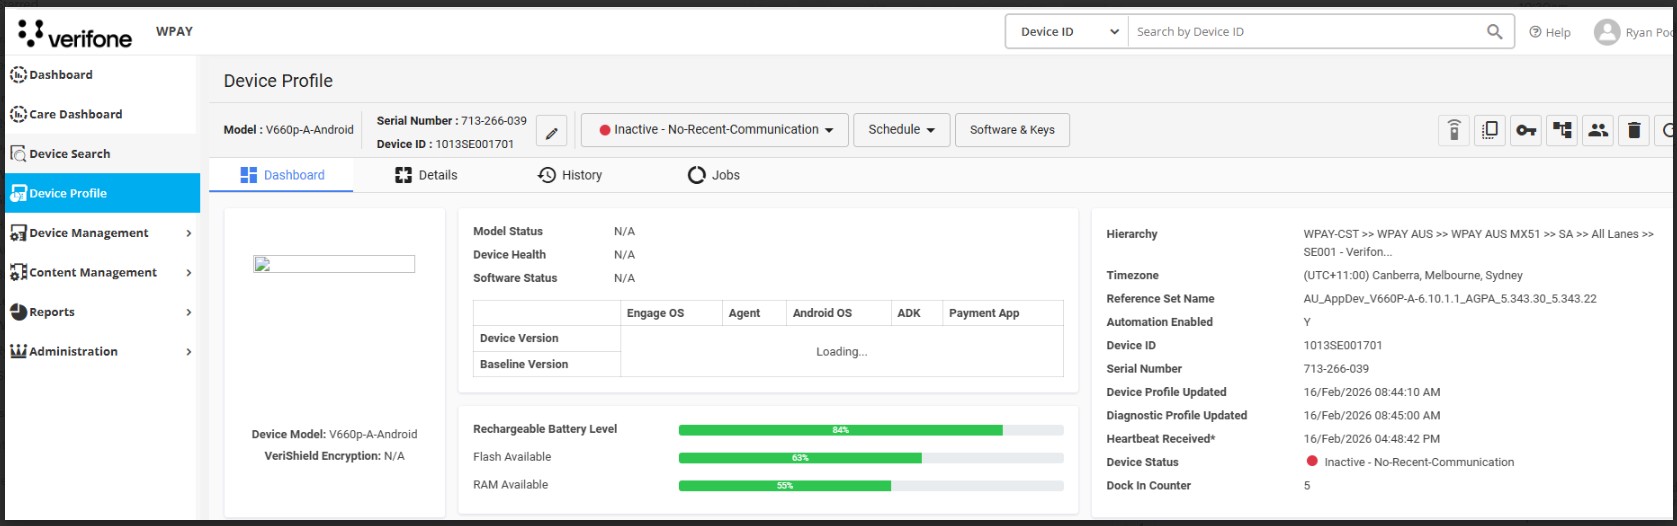Open Care Dashboard in the sidebar
Viewport: 1677px width, 526px height.
pyautogui.click(x=100, y=114)
